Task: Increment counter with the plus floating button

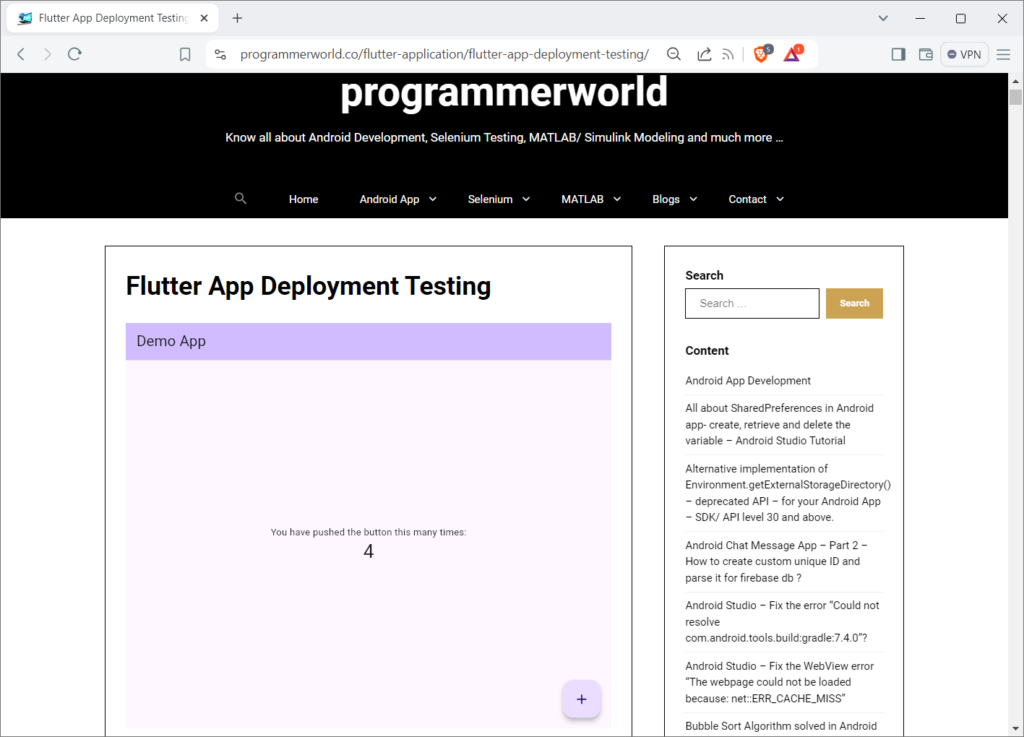Action: tap(581, 699)
